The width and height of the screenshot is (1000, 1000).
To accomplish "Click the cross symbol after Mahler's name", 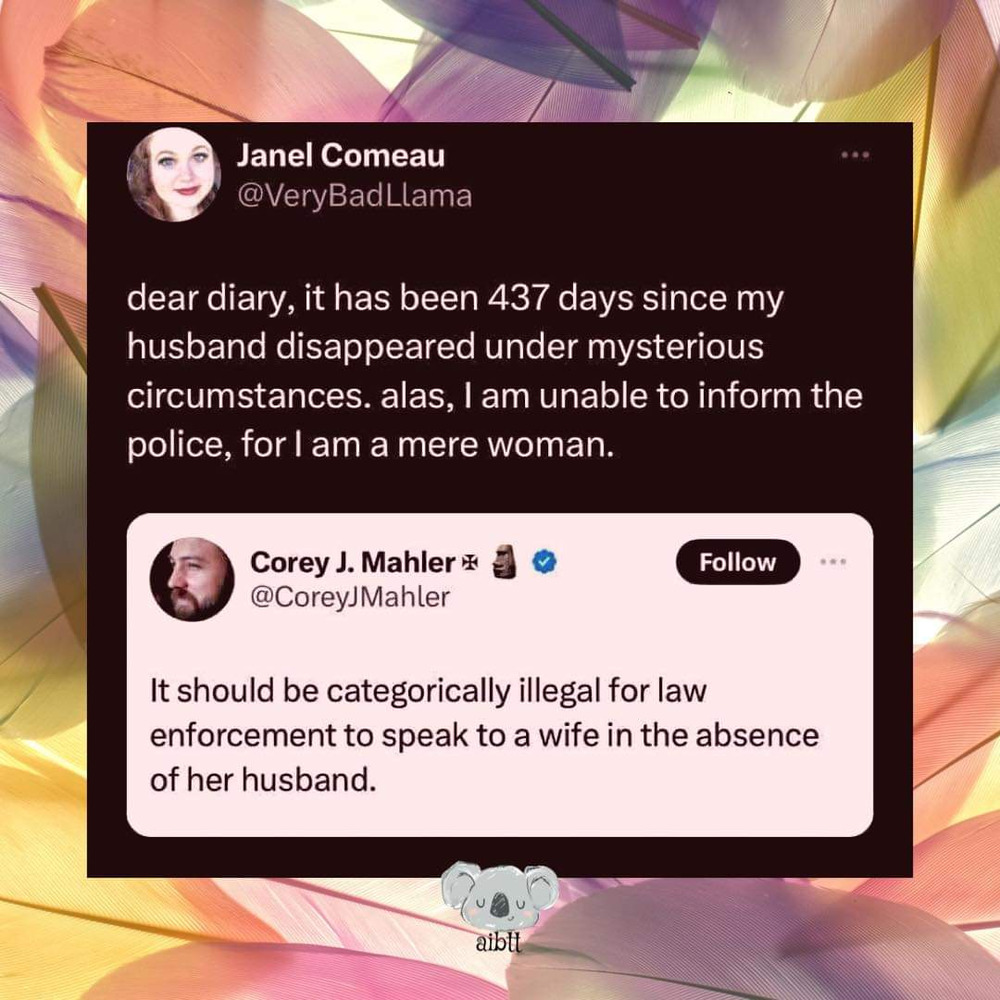I will point(469,561).
